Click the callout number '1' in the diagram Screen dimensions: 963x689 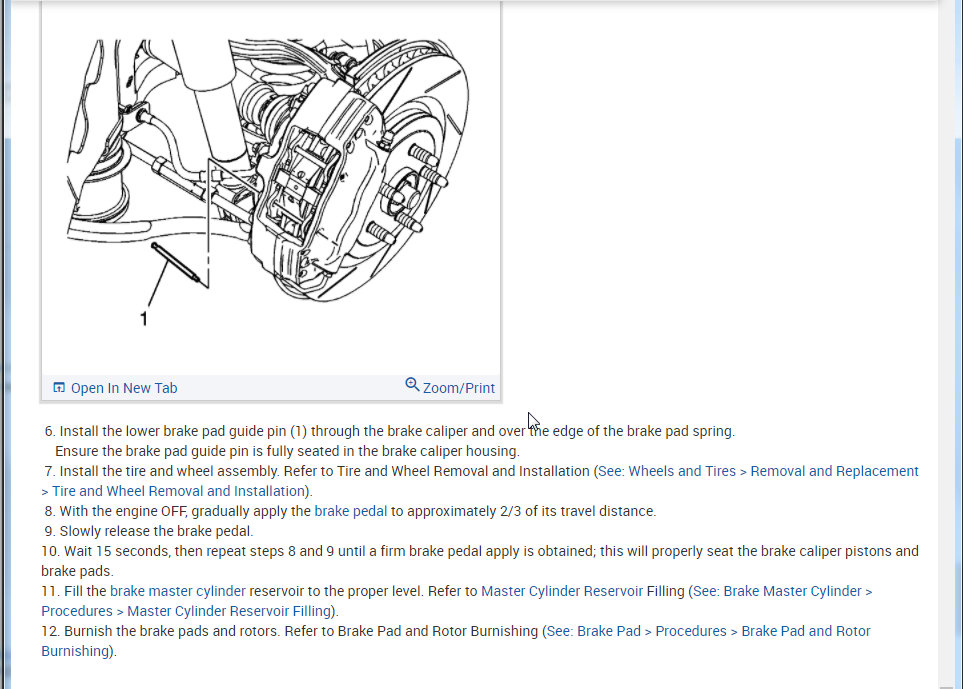coord(144,319)
